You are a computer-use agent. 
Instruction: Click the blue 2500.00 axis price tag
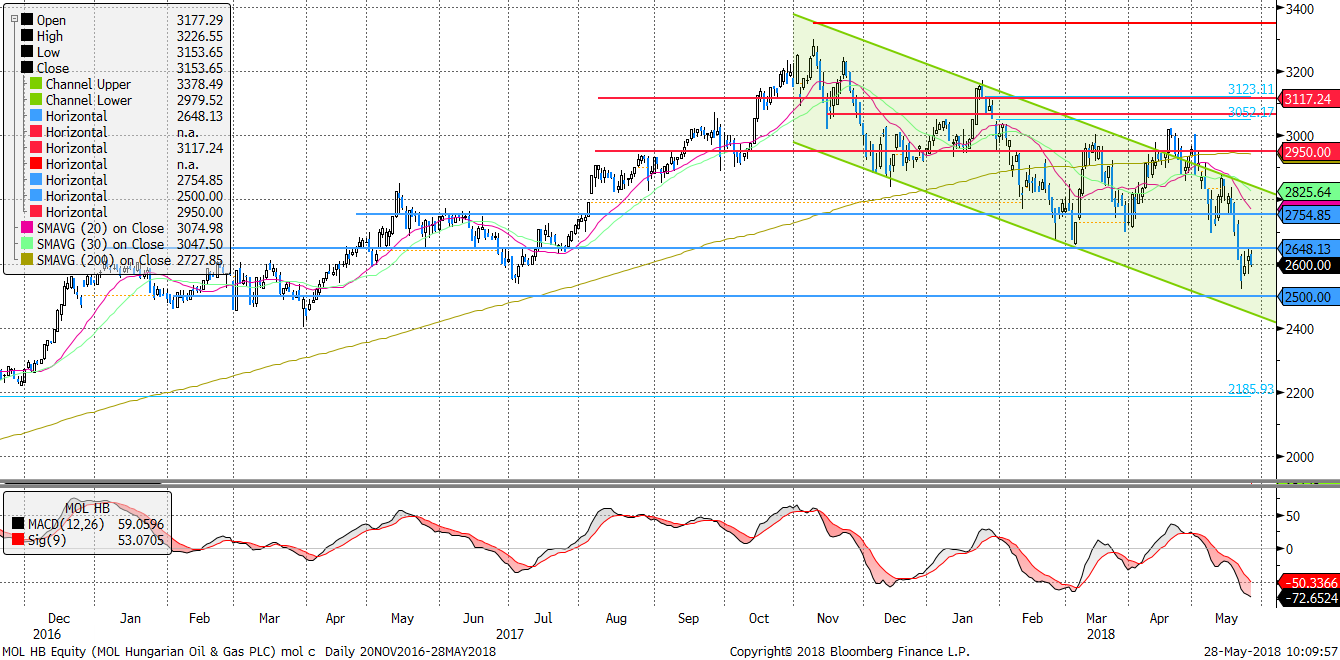(x=1308, y=297)
